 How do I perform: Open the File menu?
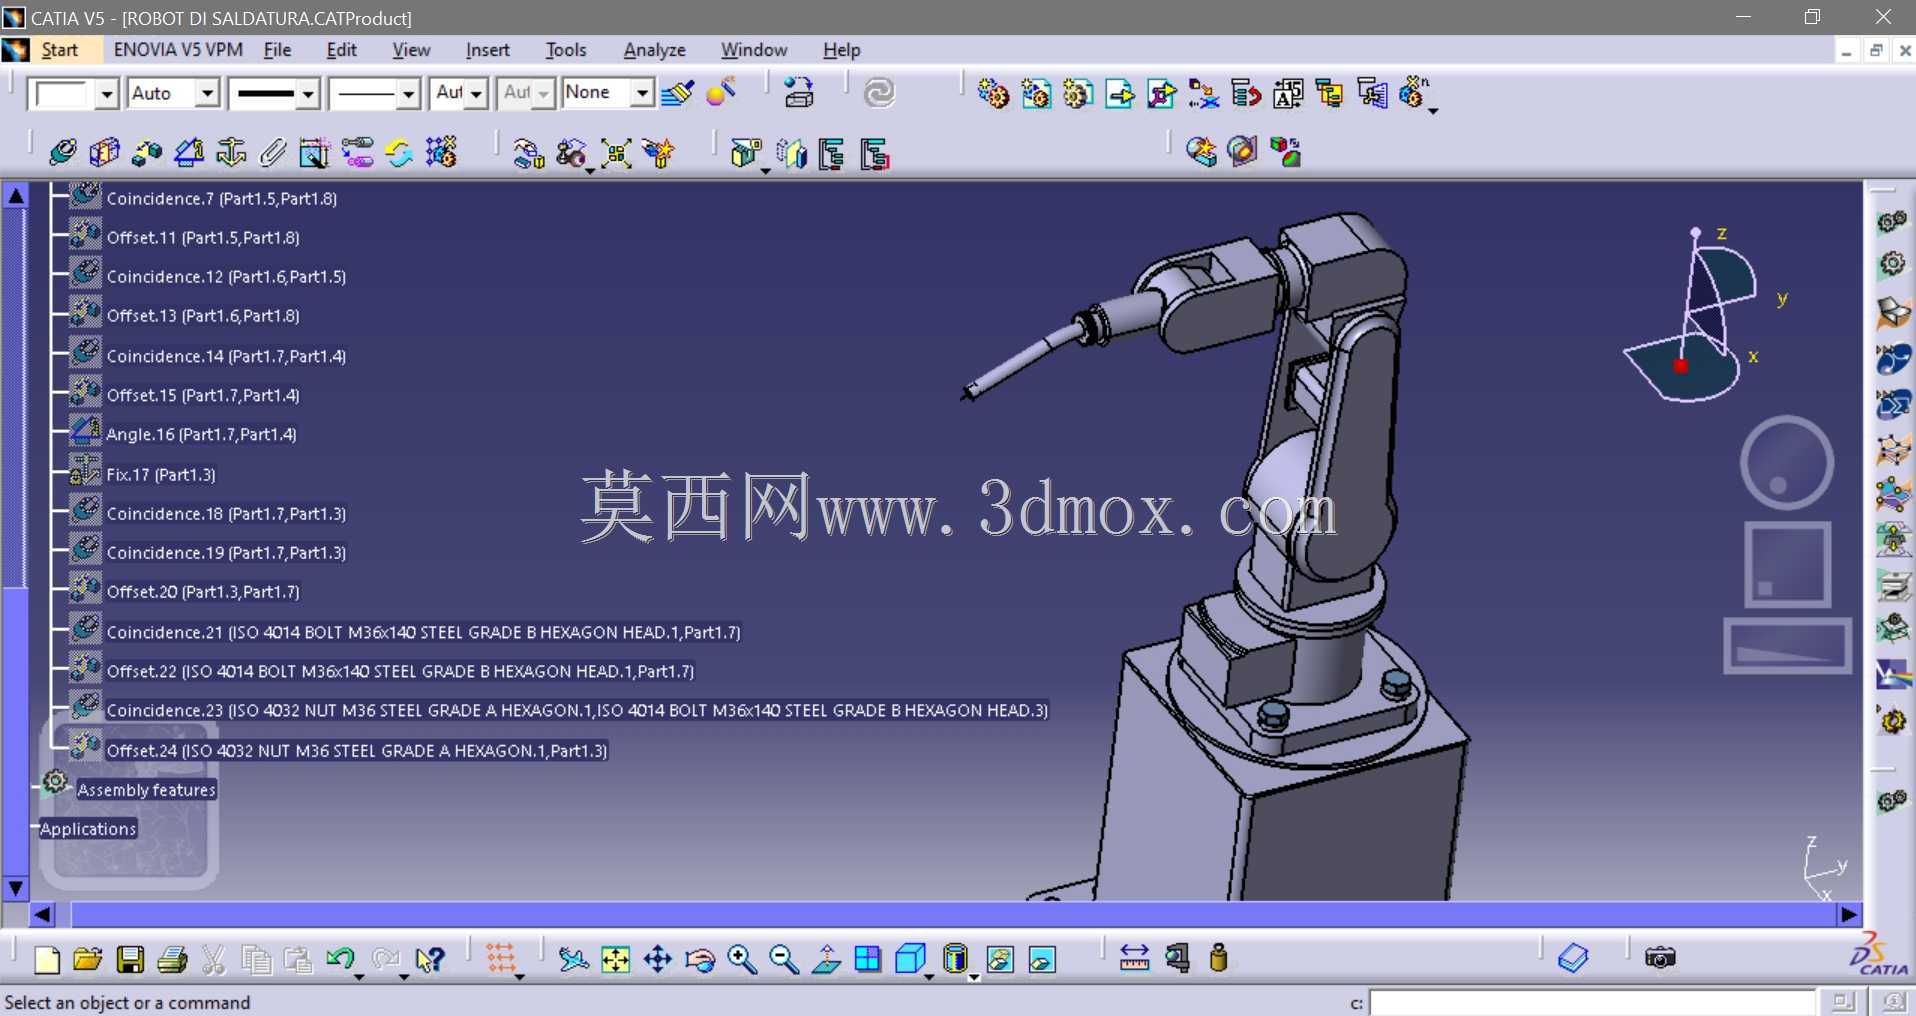point(277,50)
